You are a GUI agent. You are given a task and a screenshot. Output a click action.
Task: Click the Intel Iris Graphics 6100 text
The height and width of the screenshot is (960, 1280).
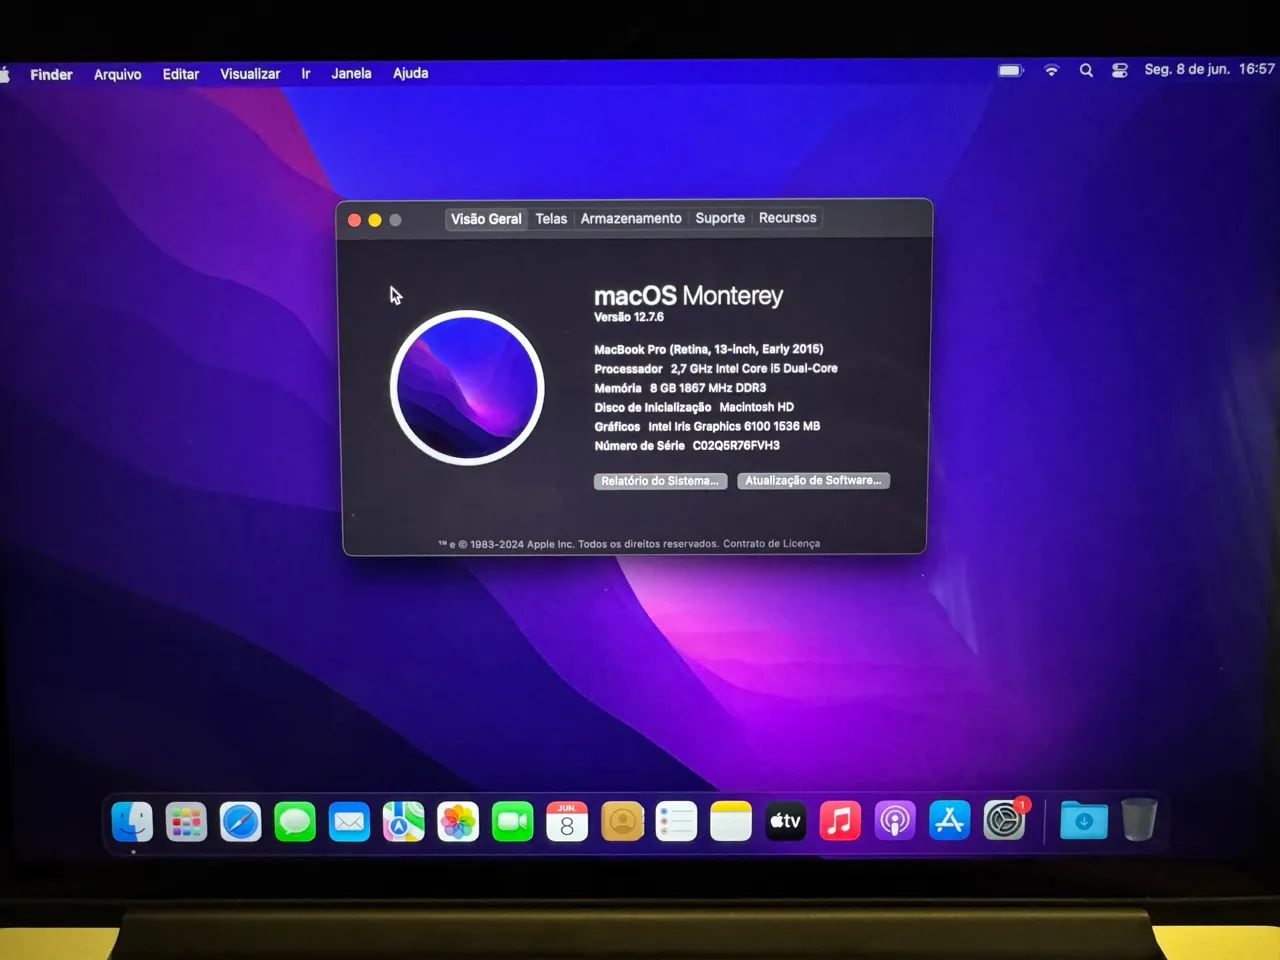[x=734, y=426]
